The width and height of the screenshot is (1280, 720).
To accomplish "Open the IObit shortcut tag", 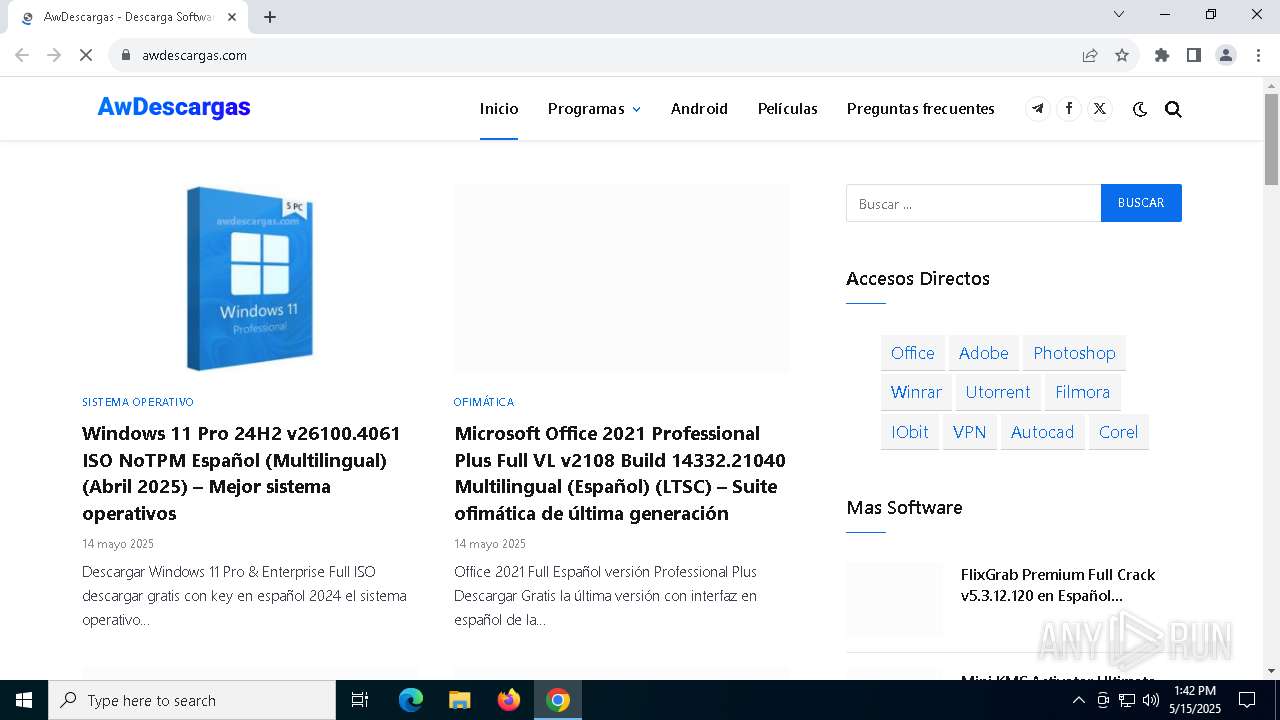I will pyautogui.click(x=910, y=432).
